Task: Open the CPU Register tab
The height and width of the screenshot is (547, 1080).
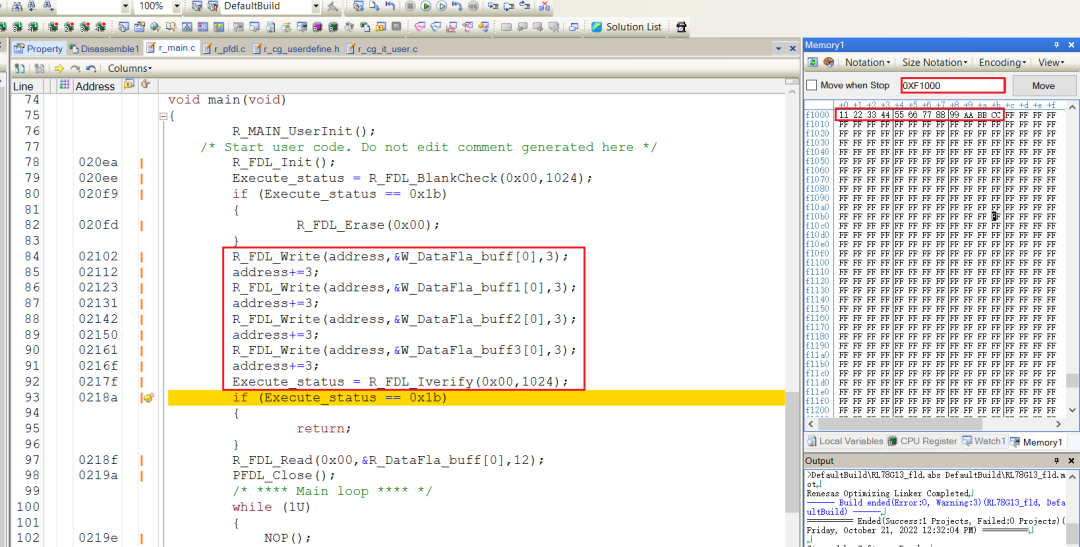Action: [x=922, y=441]
